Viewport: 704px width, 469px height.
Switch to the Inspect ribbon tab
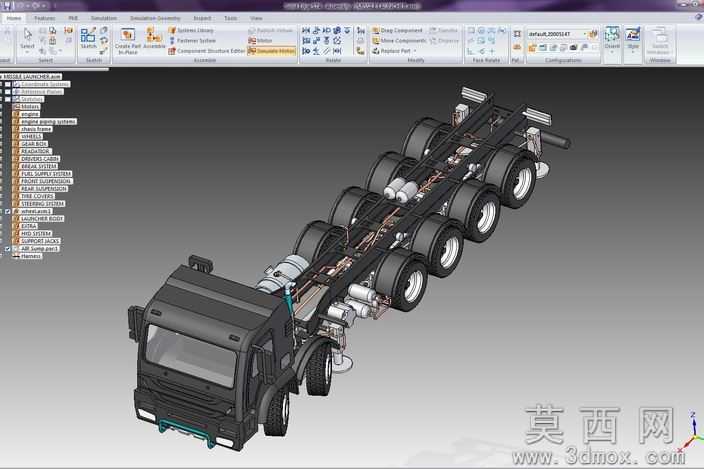point(202,18)
